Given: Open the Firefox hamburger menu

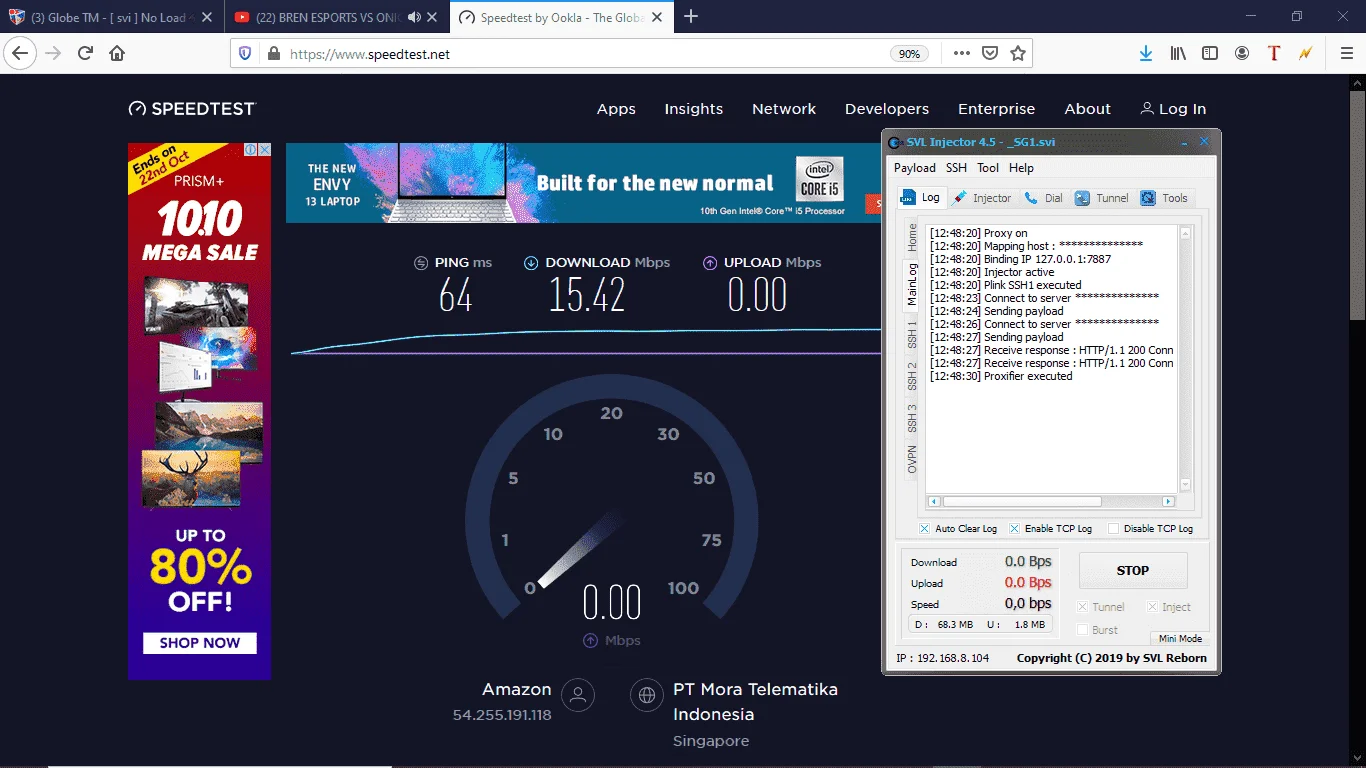Looking at the screenshot, I should click(1346, 54).
